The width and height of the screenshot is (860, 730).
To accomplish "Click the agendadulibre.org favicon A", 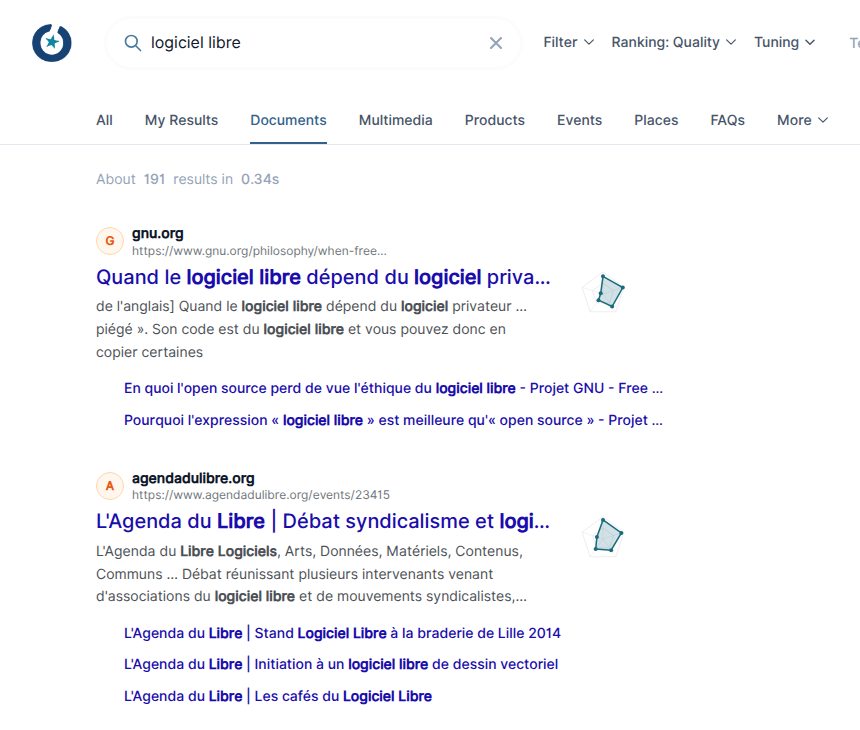I will tap(110, 486).
